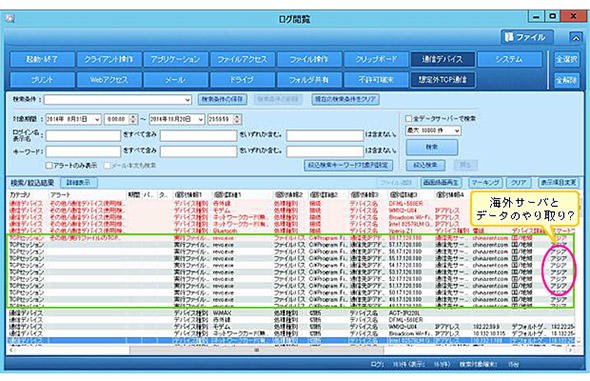The height and width of the screenshot is (381, 590).
Task: Click the 個別情報4 column header
Action: [450, 195]
